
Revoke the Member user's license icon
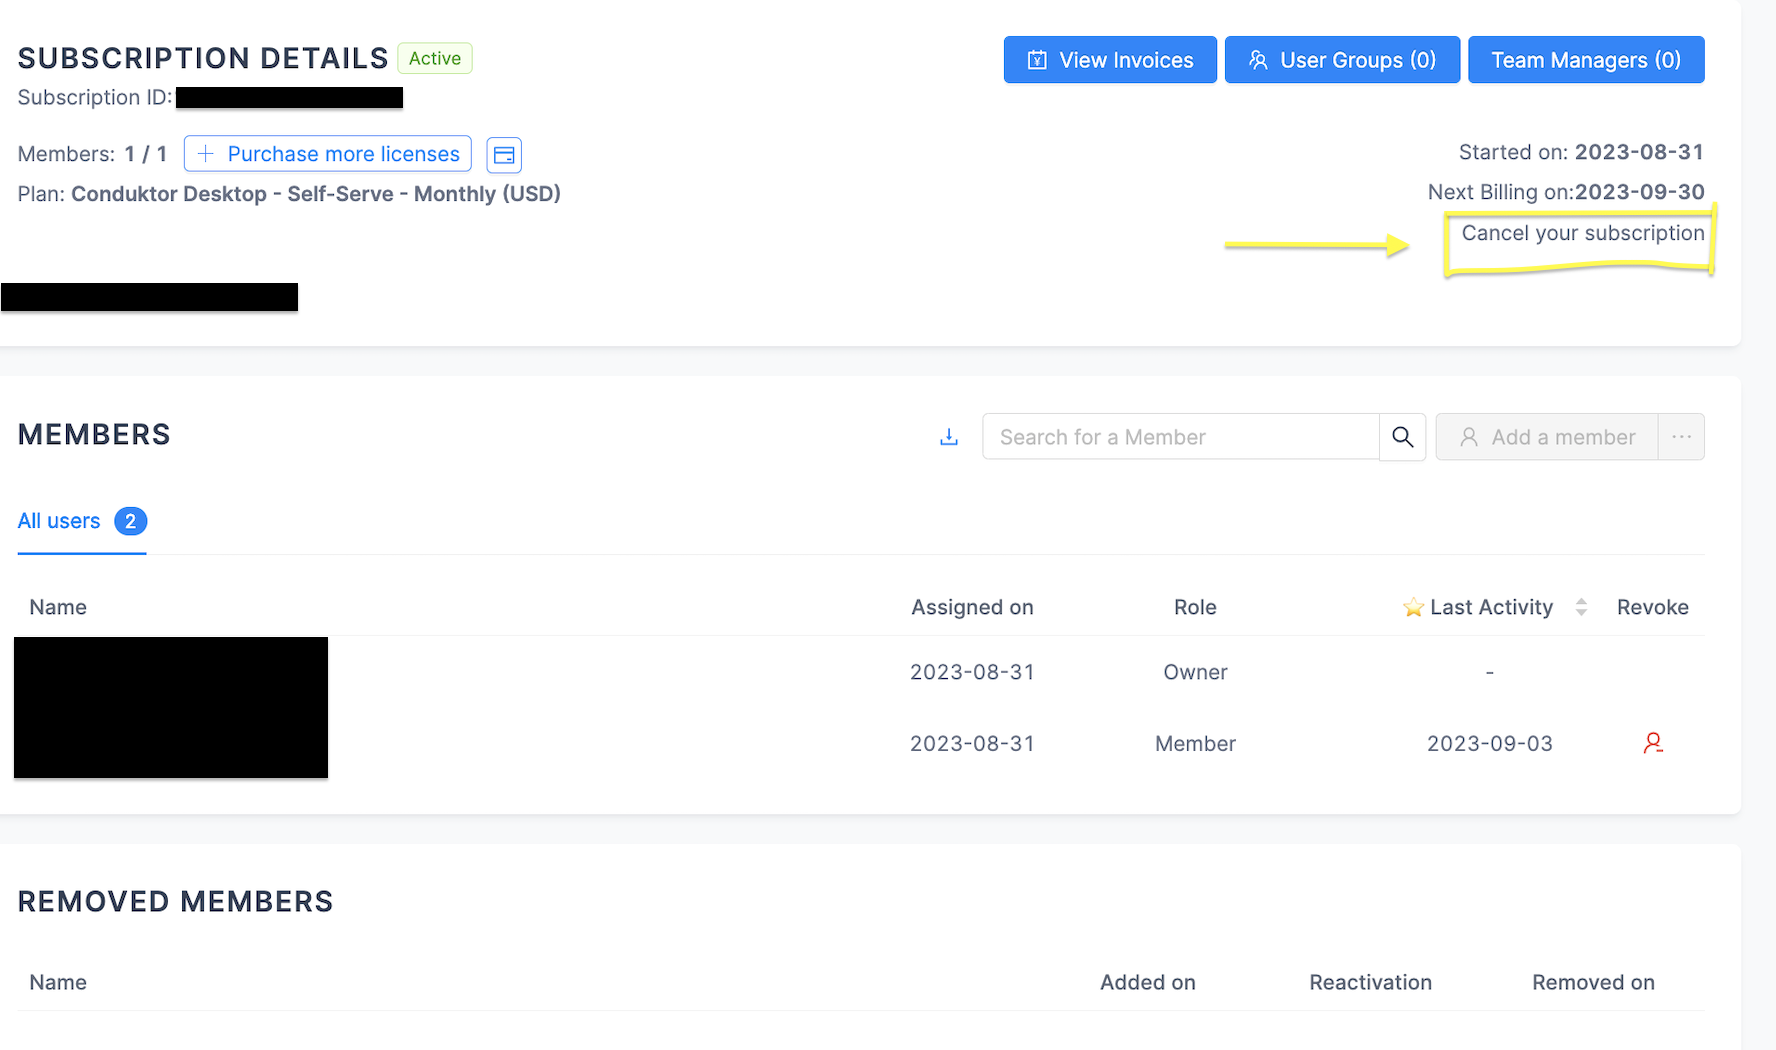pyautogui.click(x=1653, y=743)
